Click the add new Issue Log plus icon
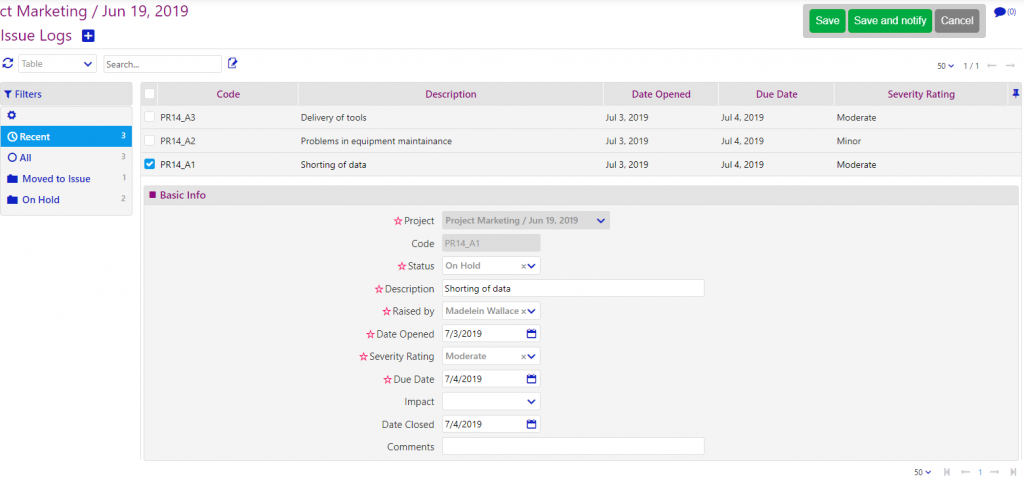 (x=88, y=36)
